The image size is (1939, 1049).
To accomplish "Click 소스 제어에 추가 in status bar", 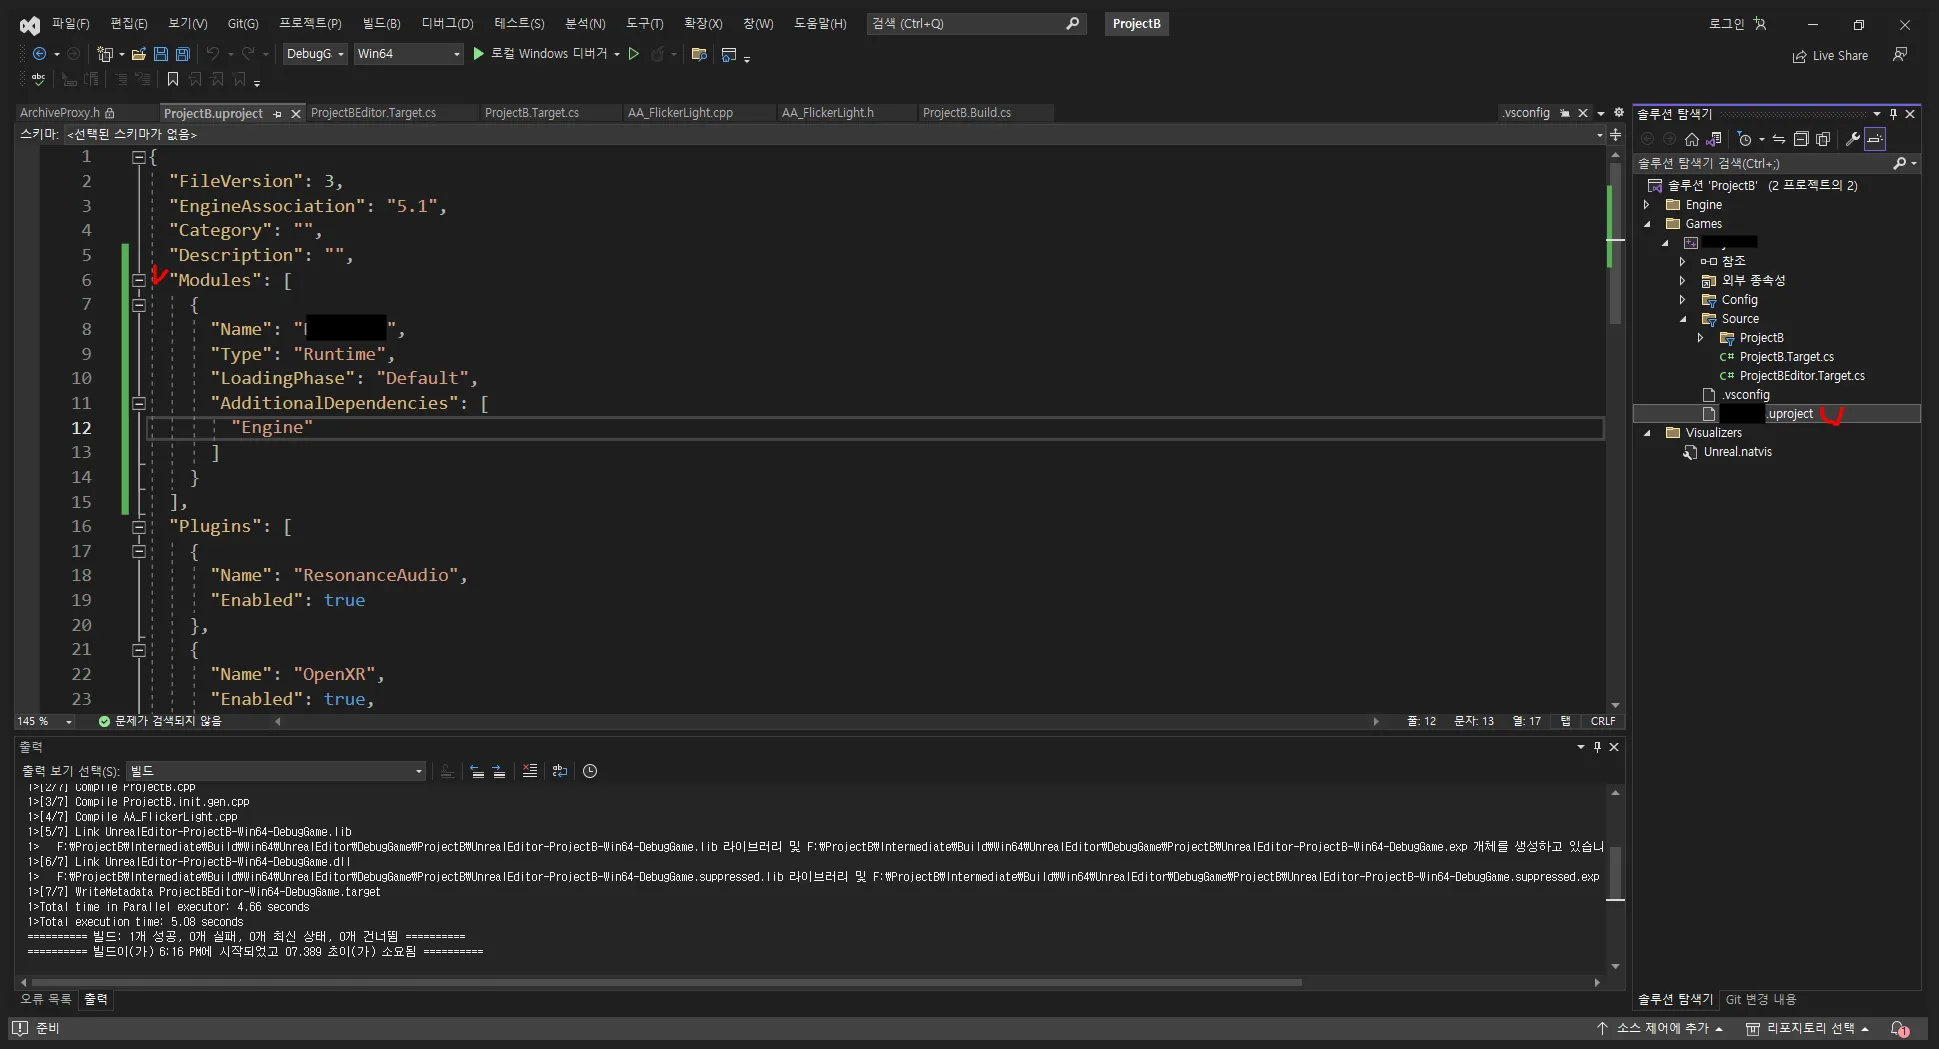I will (1660, 1028).
